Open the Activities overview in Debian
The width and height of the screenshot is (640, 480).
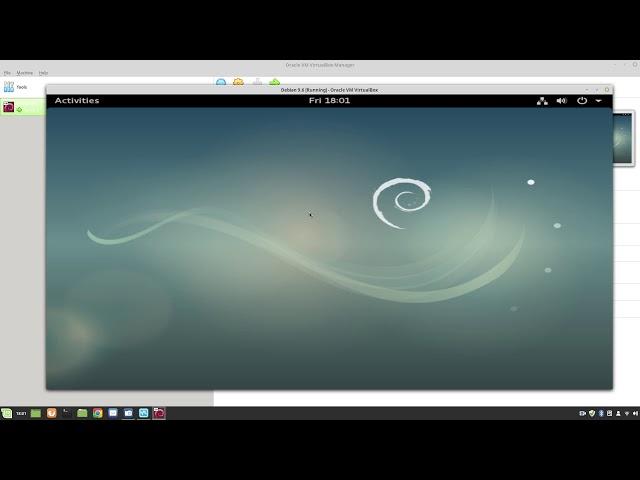[x=77, y=100]
